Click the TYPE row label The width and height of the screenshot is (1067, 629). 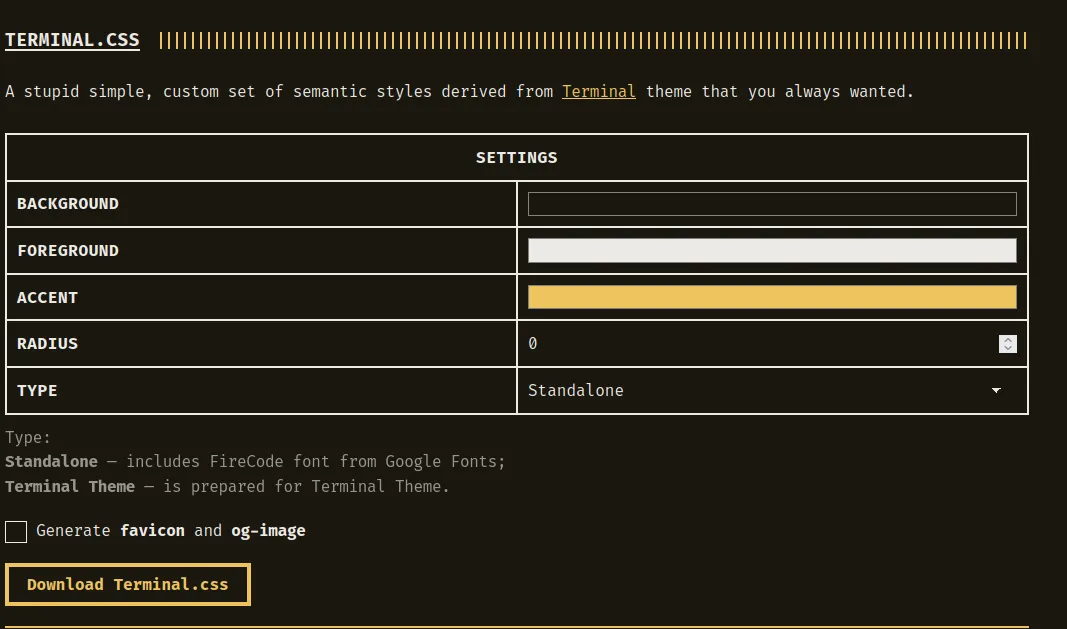37,391
